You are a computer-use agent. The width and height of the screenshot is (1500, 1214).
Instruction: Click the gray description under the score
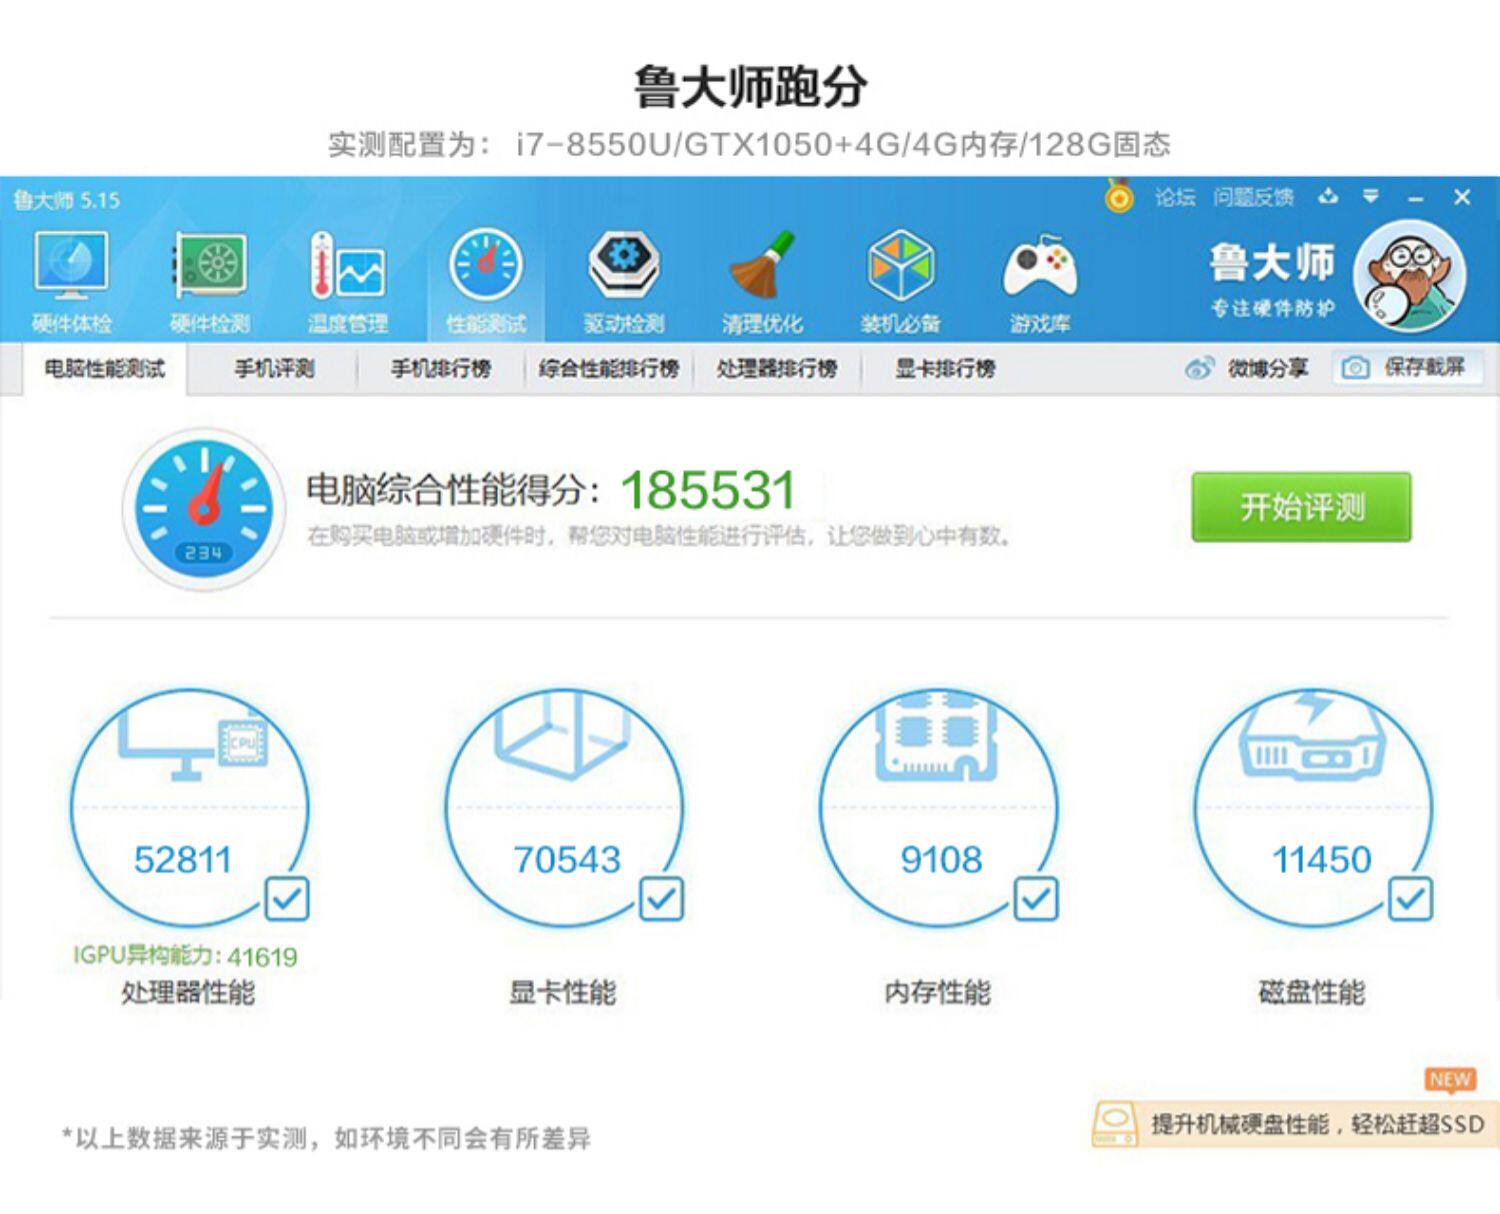coord(659,536)
